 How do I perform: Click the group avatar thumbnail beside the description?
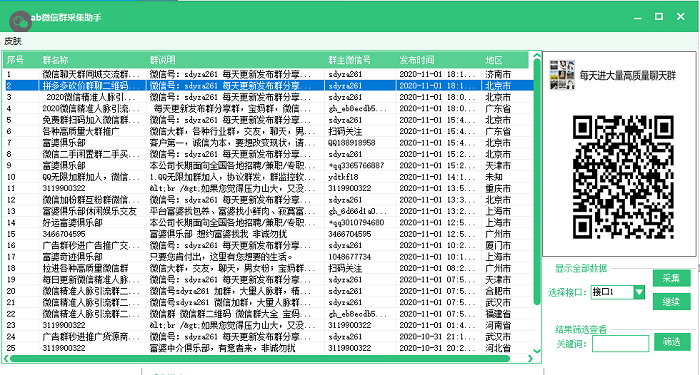coord(562,75)
